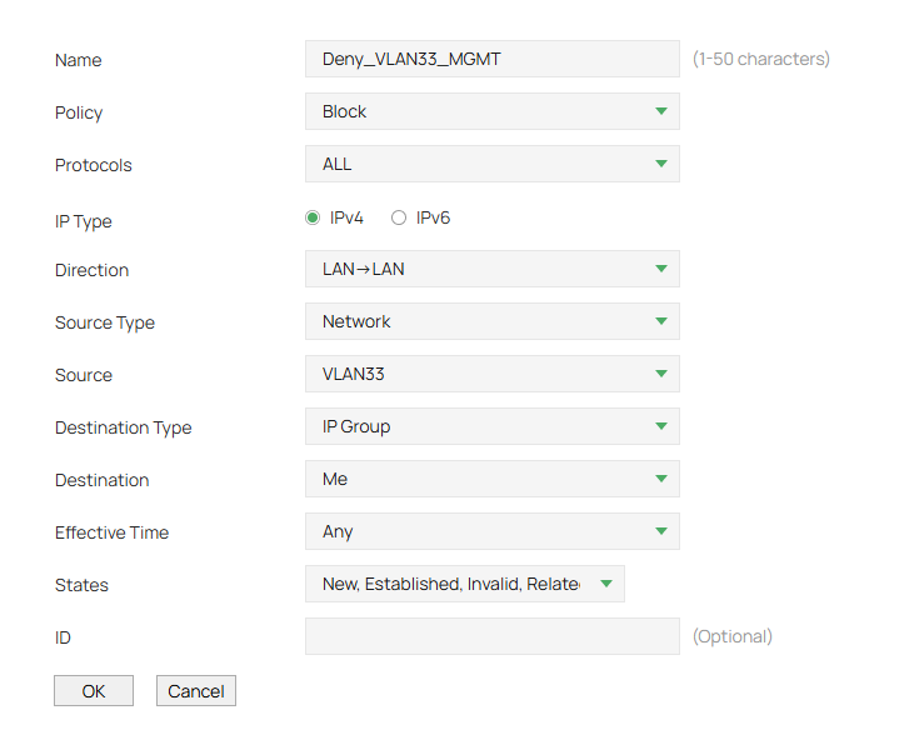Screen dimensions: 899x730
Task: Open the Policy dropdown showing Block
Action: point(492,111)
